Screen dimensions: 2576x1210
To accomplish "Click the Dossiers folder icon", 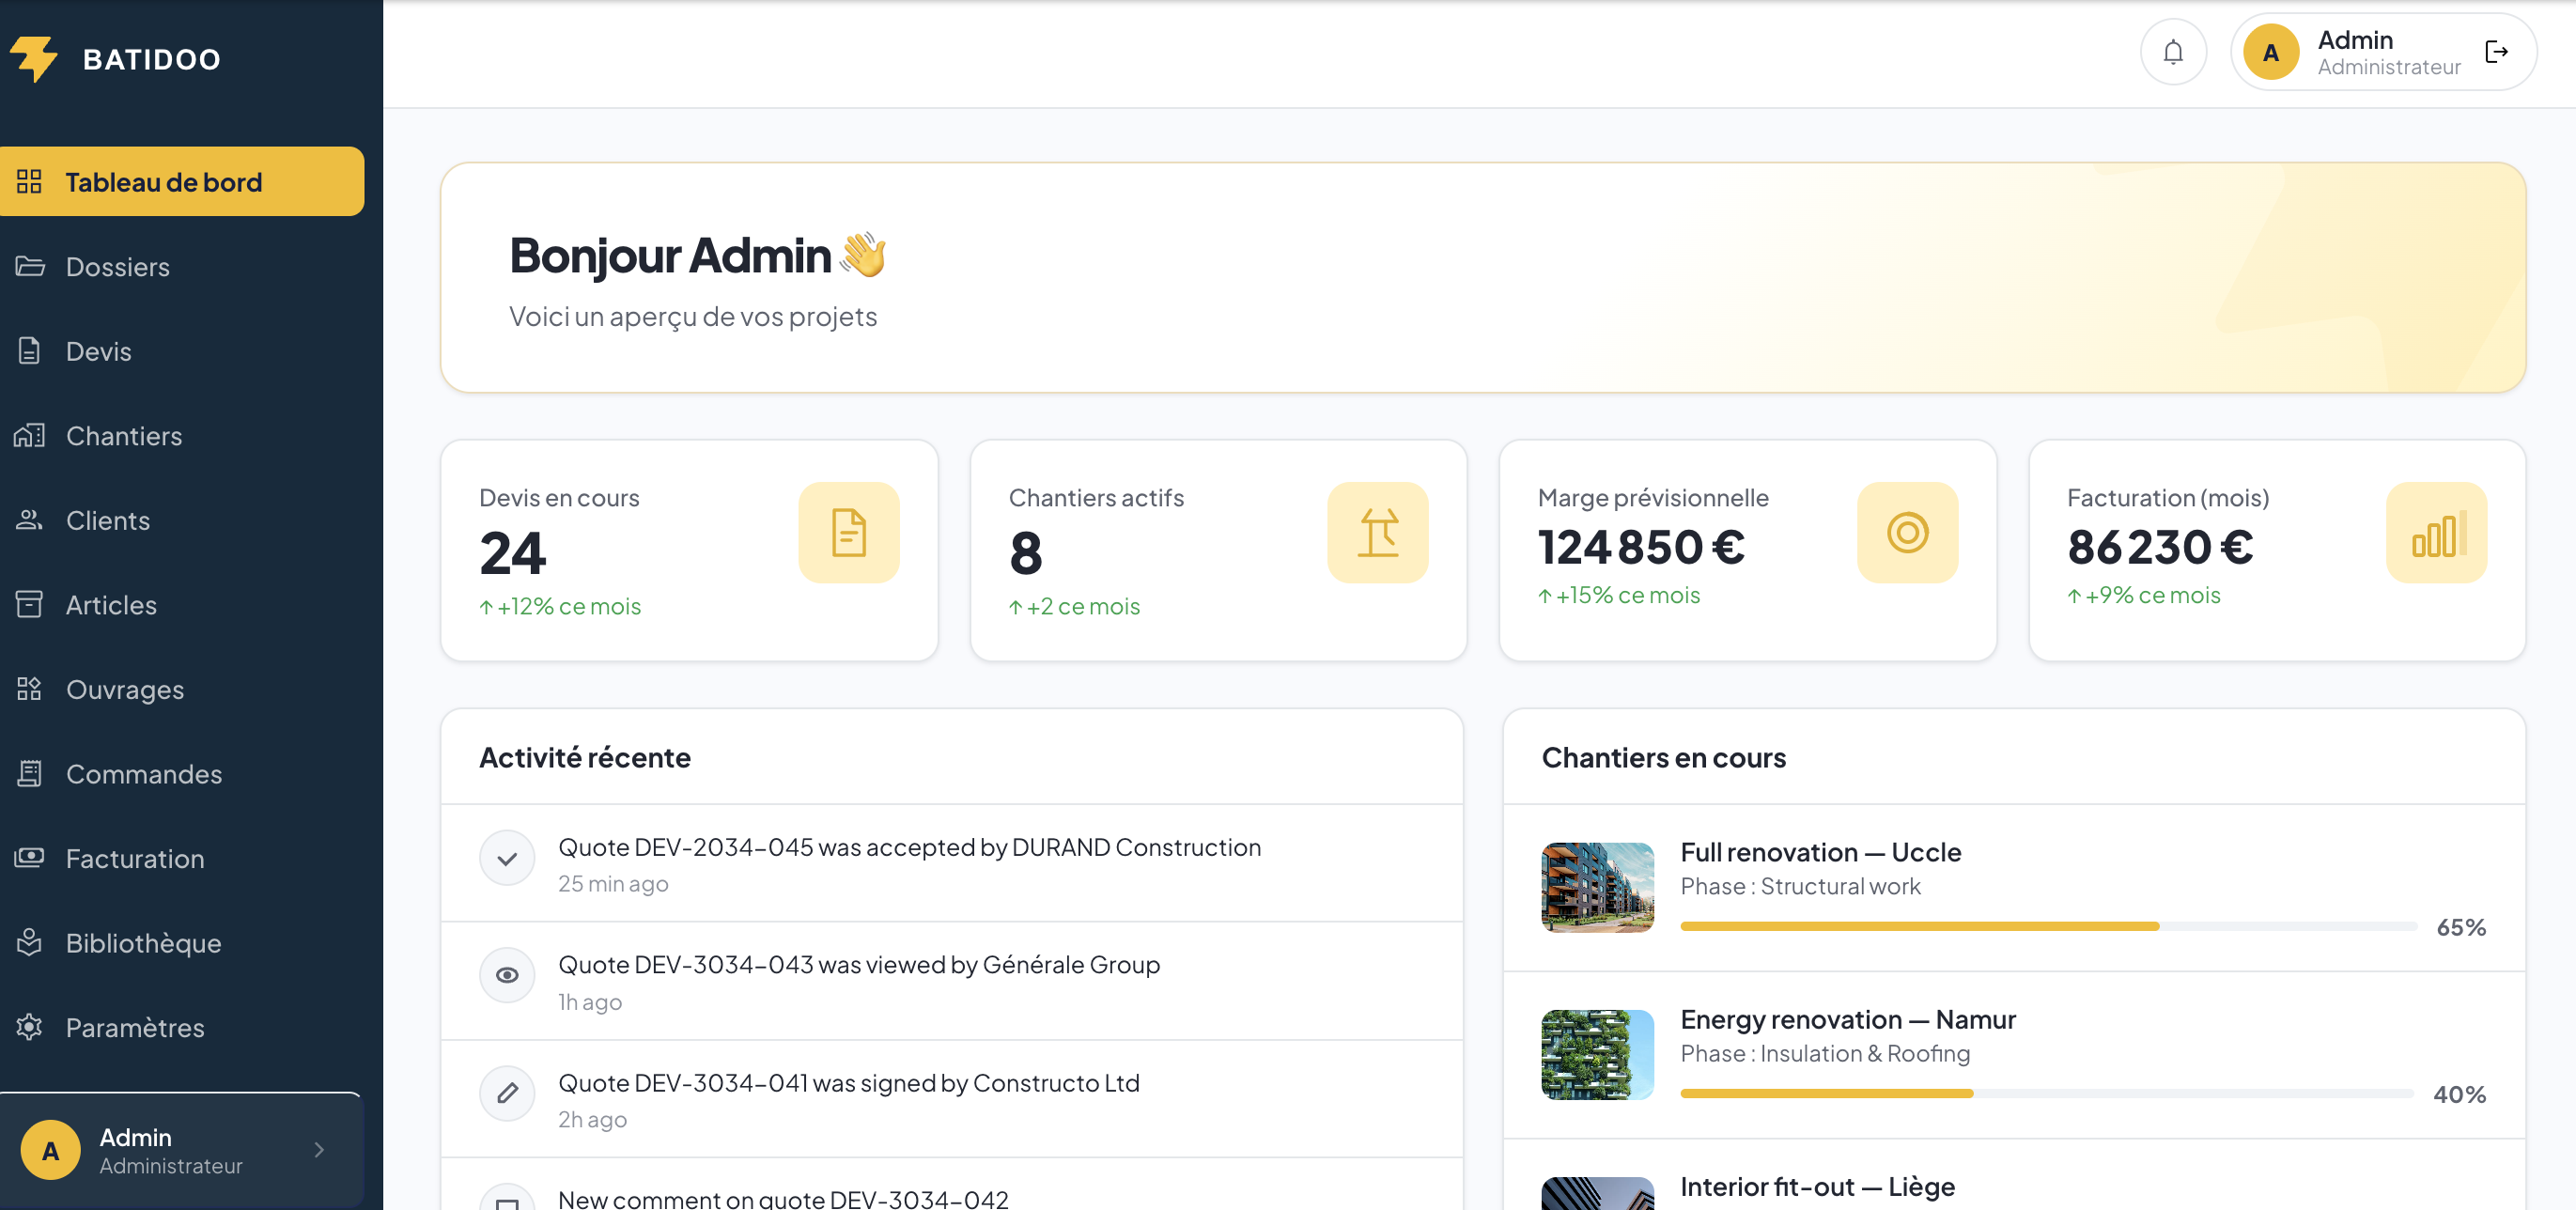I will coord(30,266).
